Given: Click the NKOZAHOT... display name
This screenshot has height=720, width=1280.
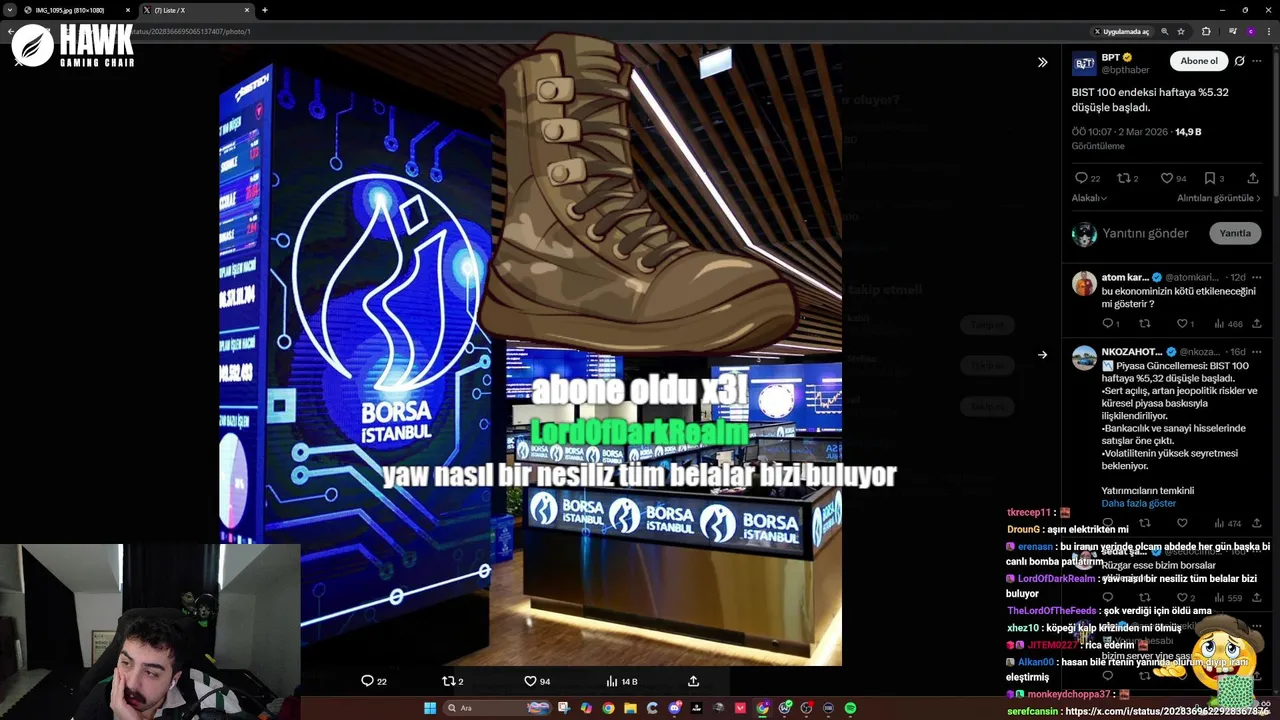Looking at the screenshot, I should click(1131, 352).
